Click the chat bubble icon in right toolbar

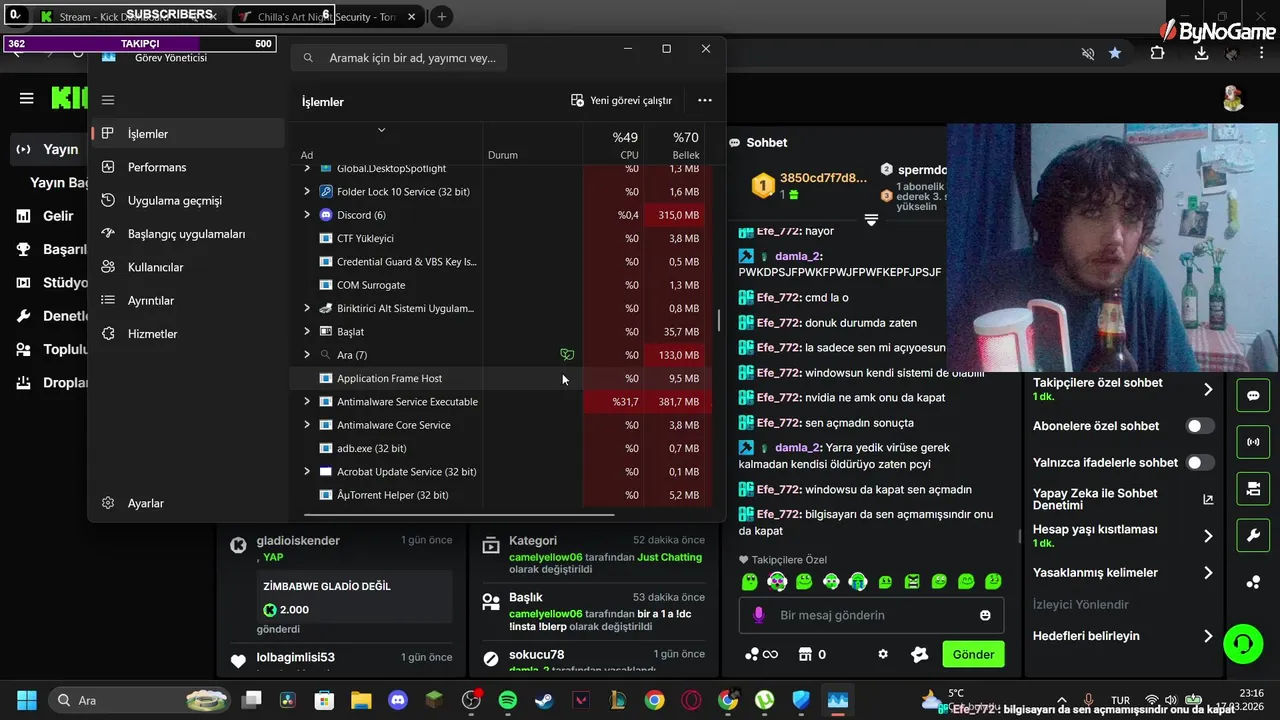point(1253,395)
